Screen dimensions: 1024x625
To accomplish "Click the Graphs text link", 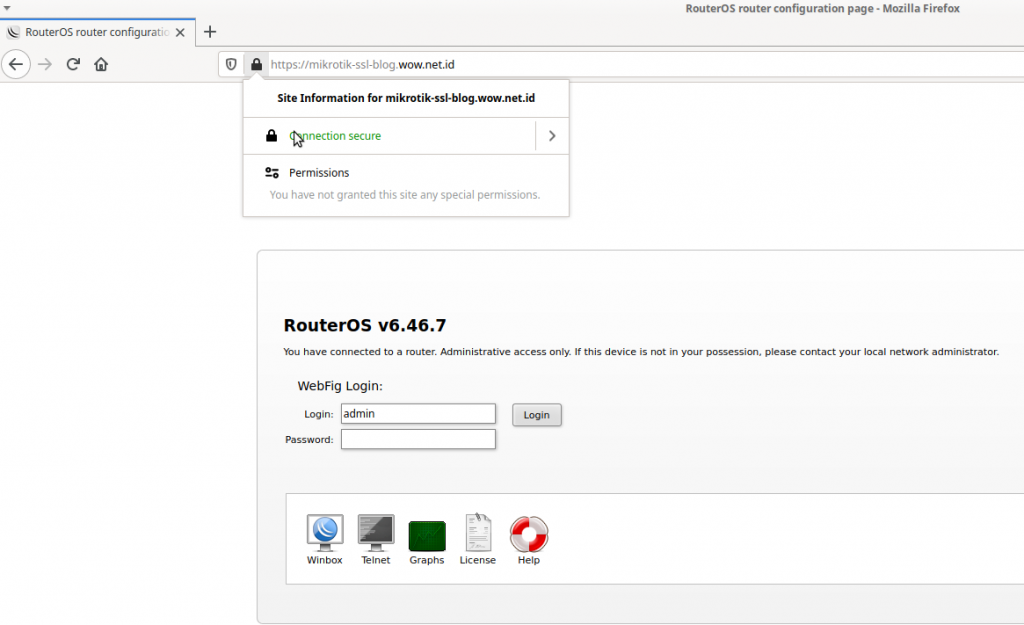I will tap(426, 560).
